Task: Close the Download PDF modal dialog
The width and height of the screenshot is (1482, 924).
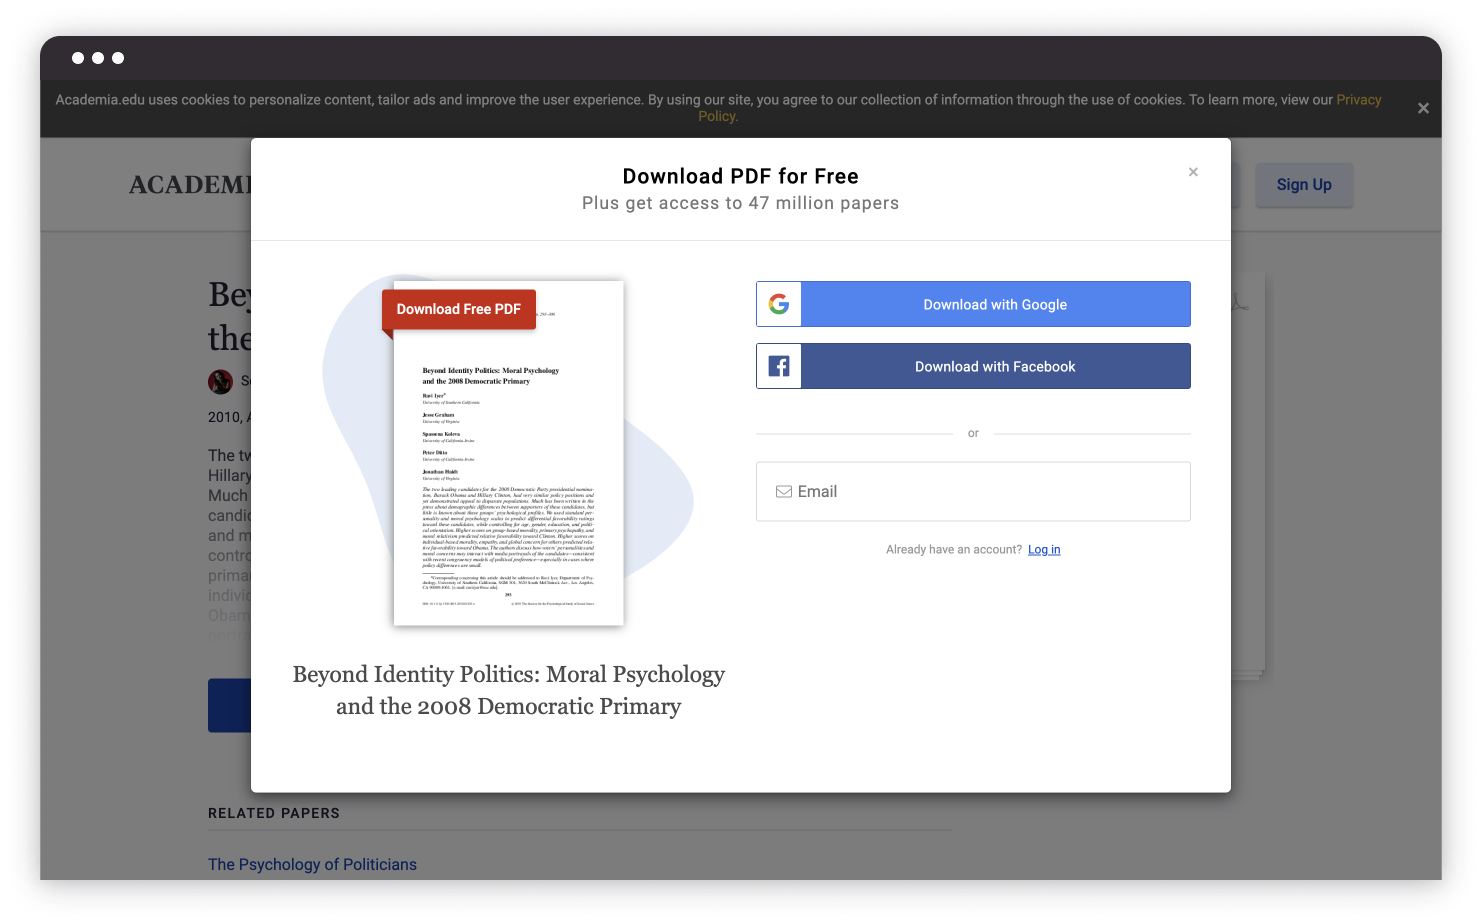Action: 1193,172
